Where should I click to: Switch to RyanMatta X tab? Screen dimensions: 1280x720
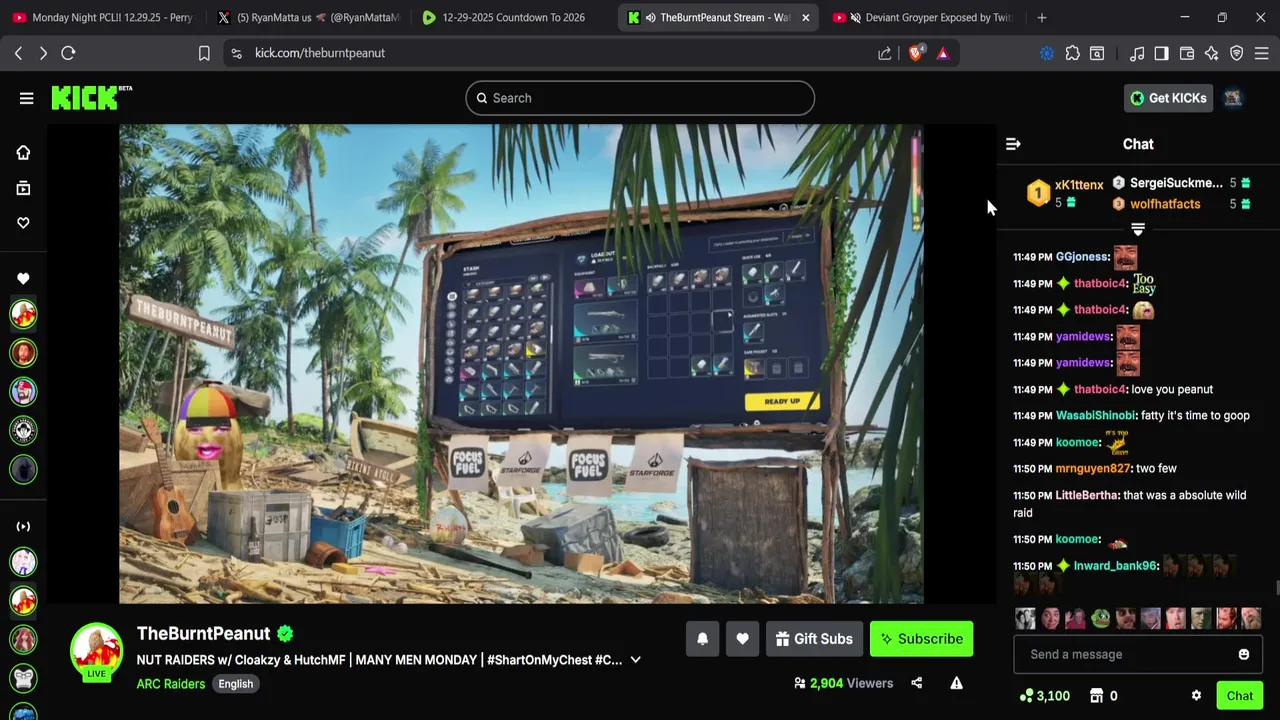tap(307, 17)
